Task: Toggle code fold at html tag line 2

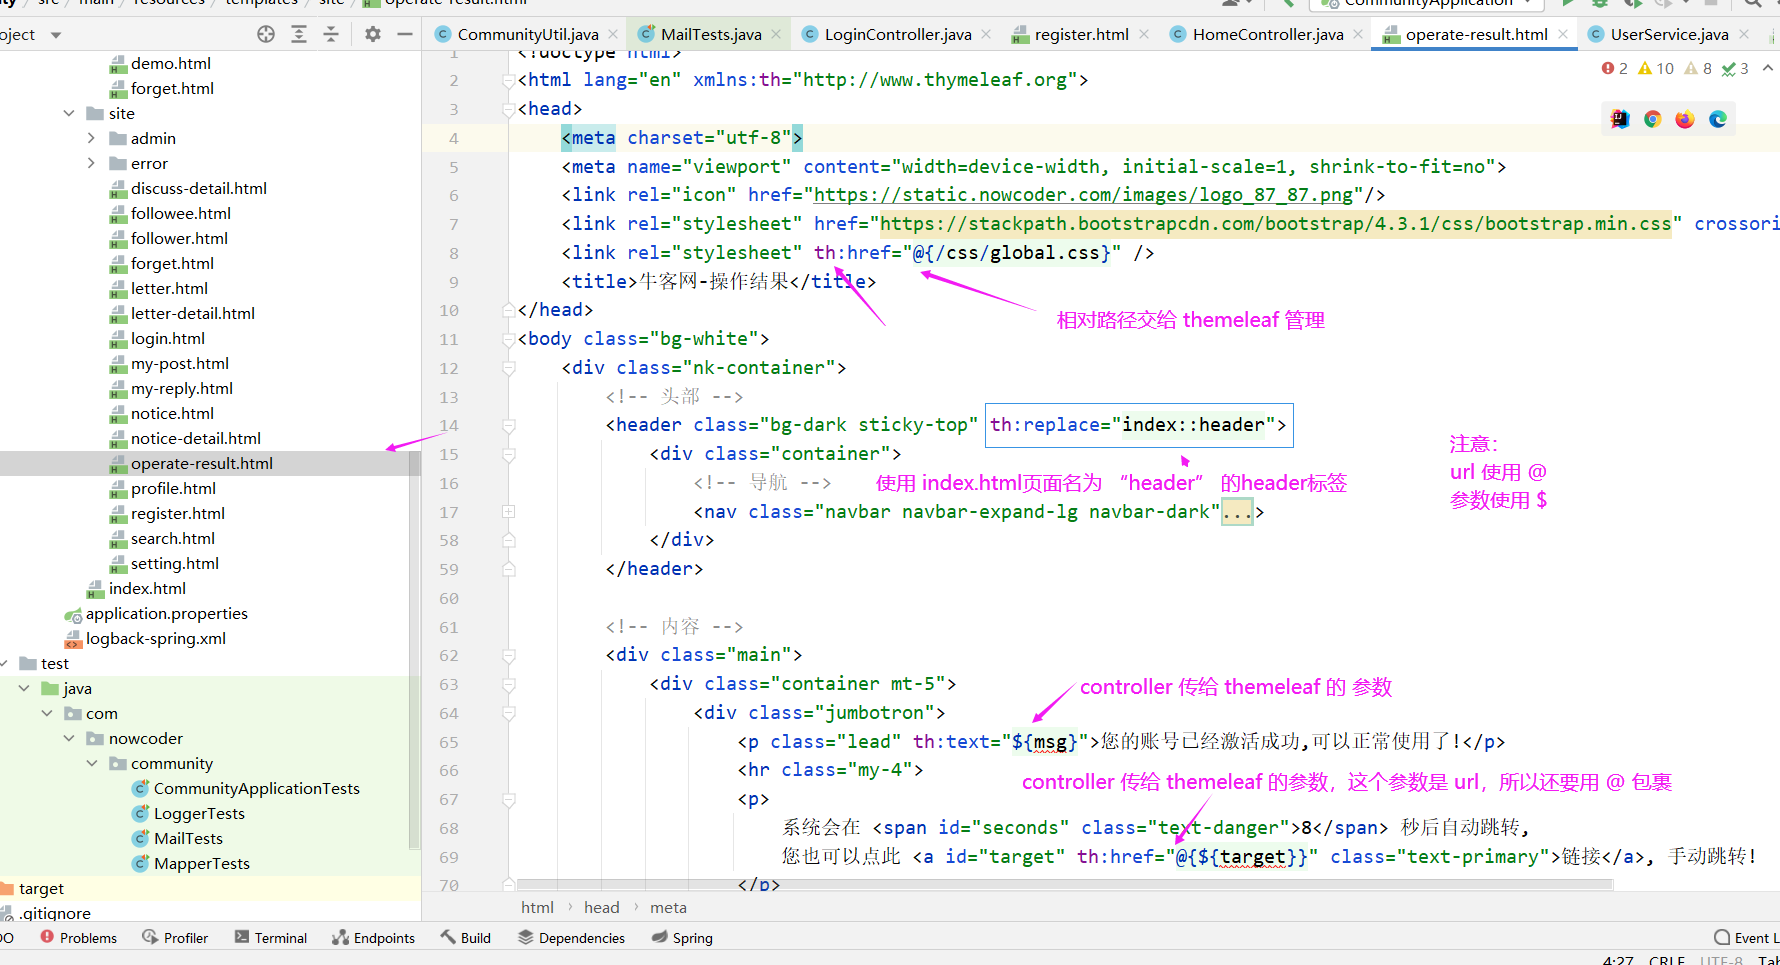Action: click(x=508, y=80)
